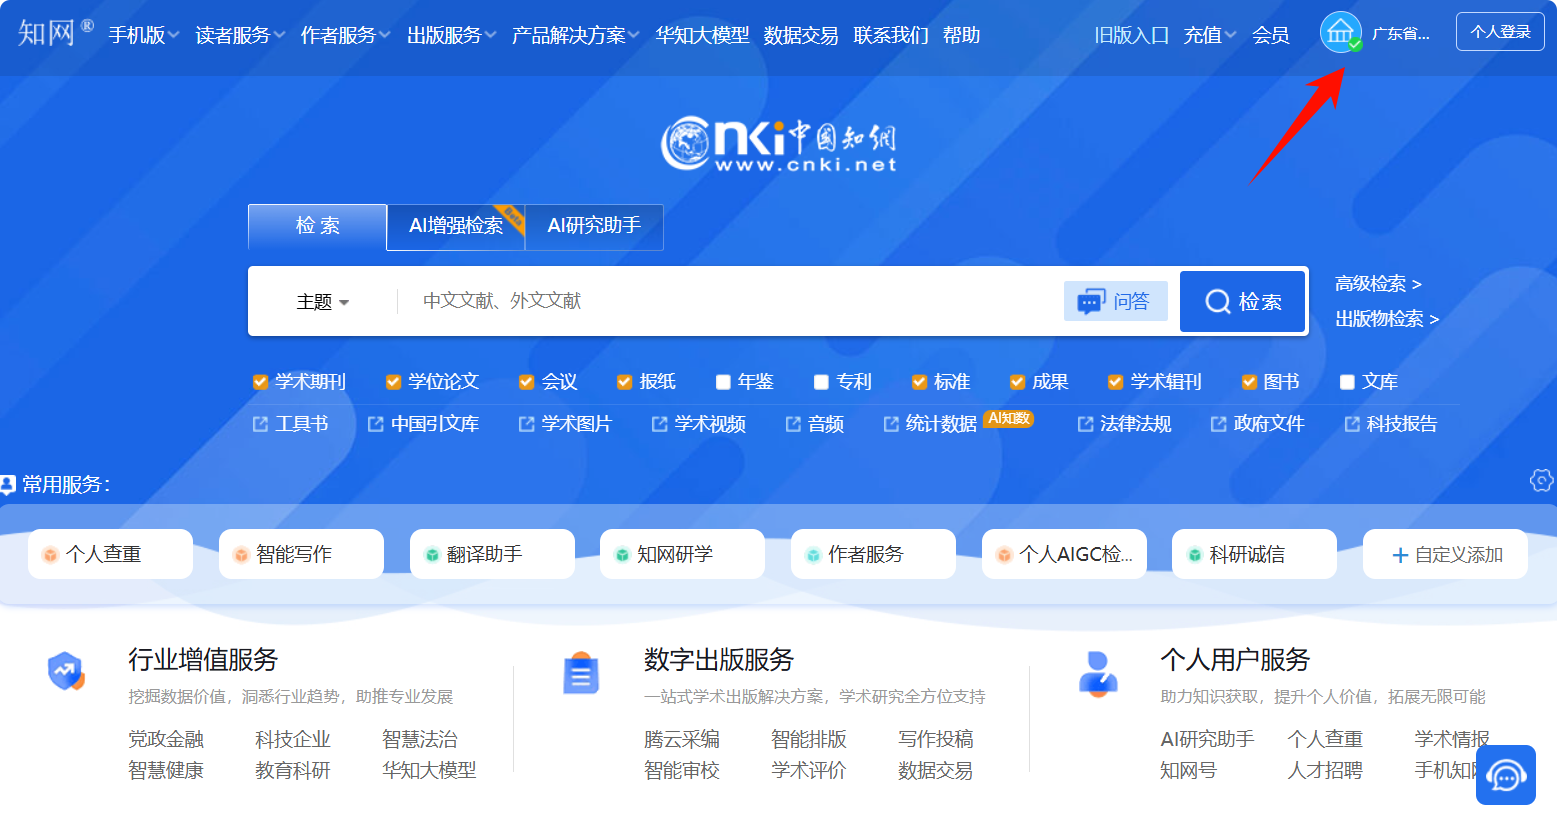The width and height of the screenshot is (1557, 819).
Task: Click the 数字出版服务 document icon
Action: 581,673
